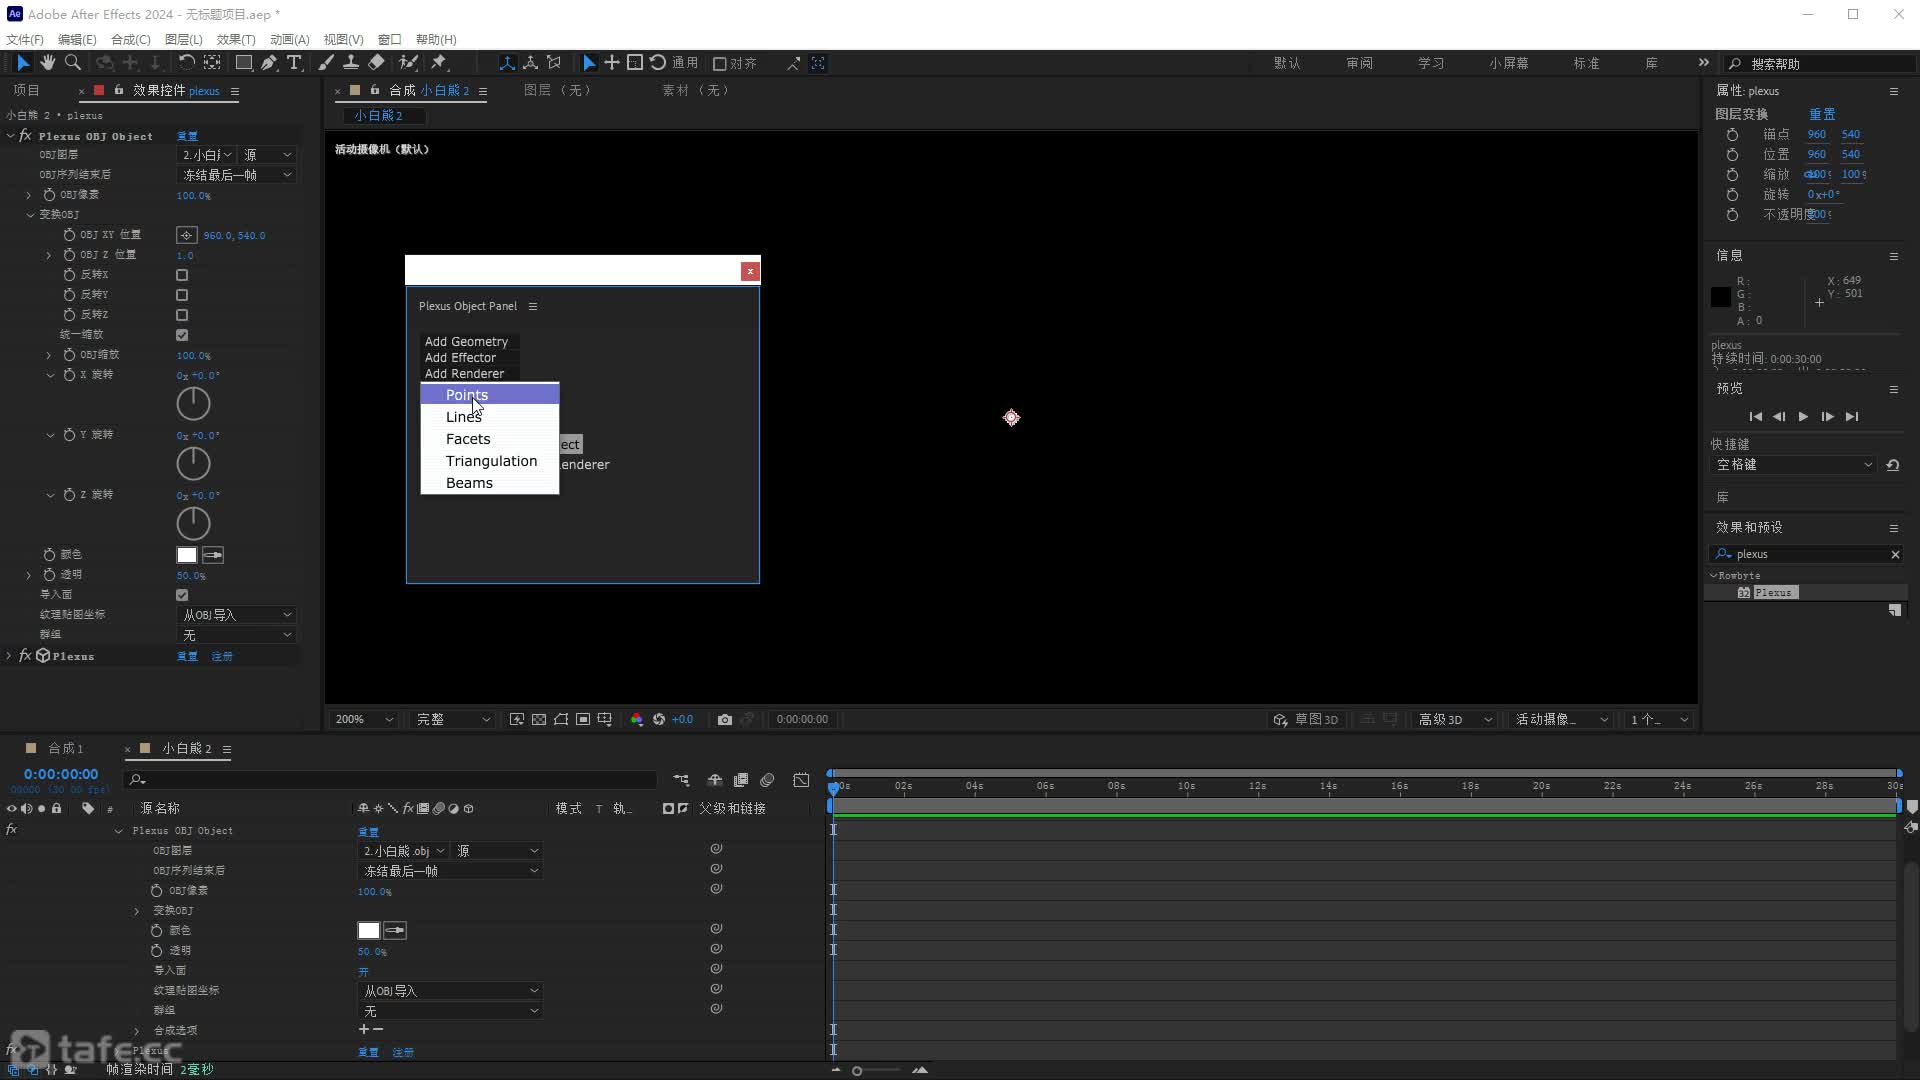Select the Clone Stamp tool

click(x=351, y=63)
